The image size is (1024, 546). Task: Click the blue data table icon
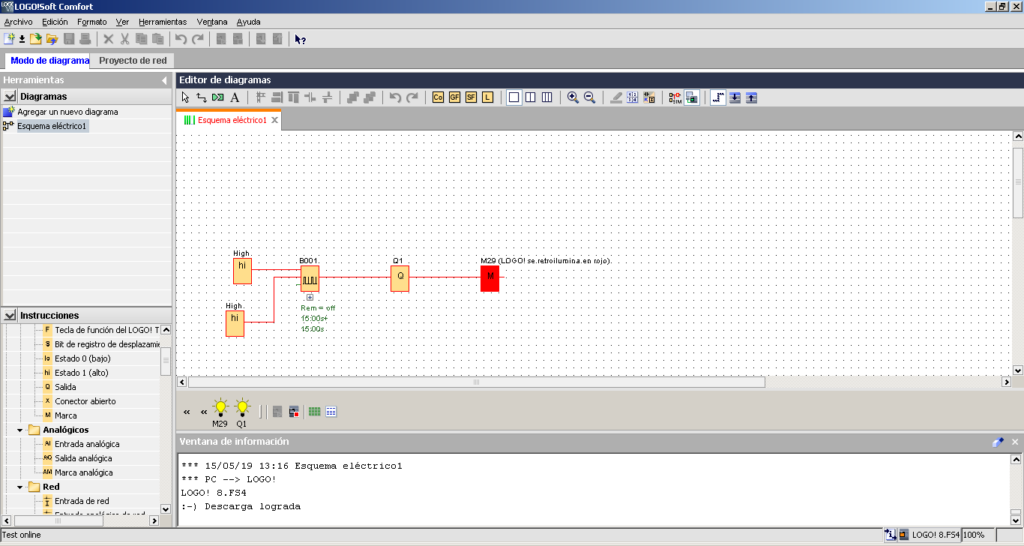[x=331, y=411]
